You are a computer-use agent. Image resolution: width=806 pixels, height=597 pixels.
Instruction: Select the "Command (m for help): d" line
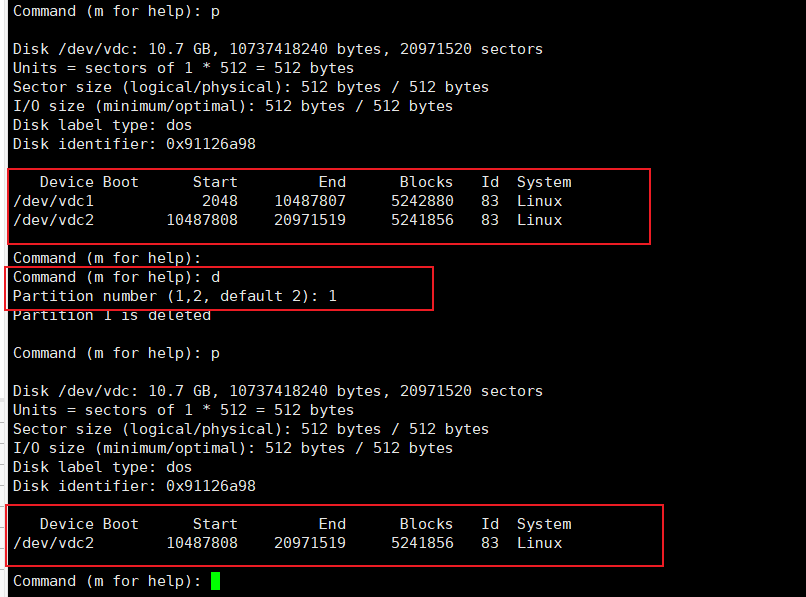[117, 278]
